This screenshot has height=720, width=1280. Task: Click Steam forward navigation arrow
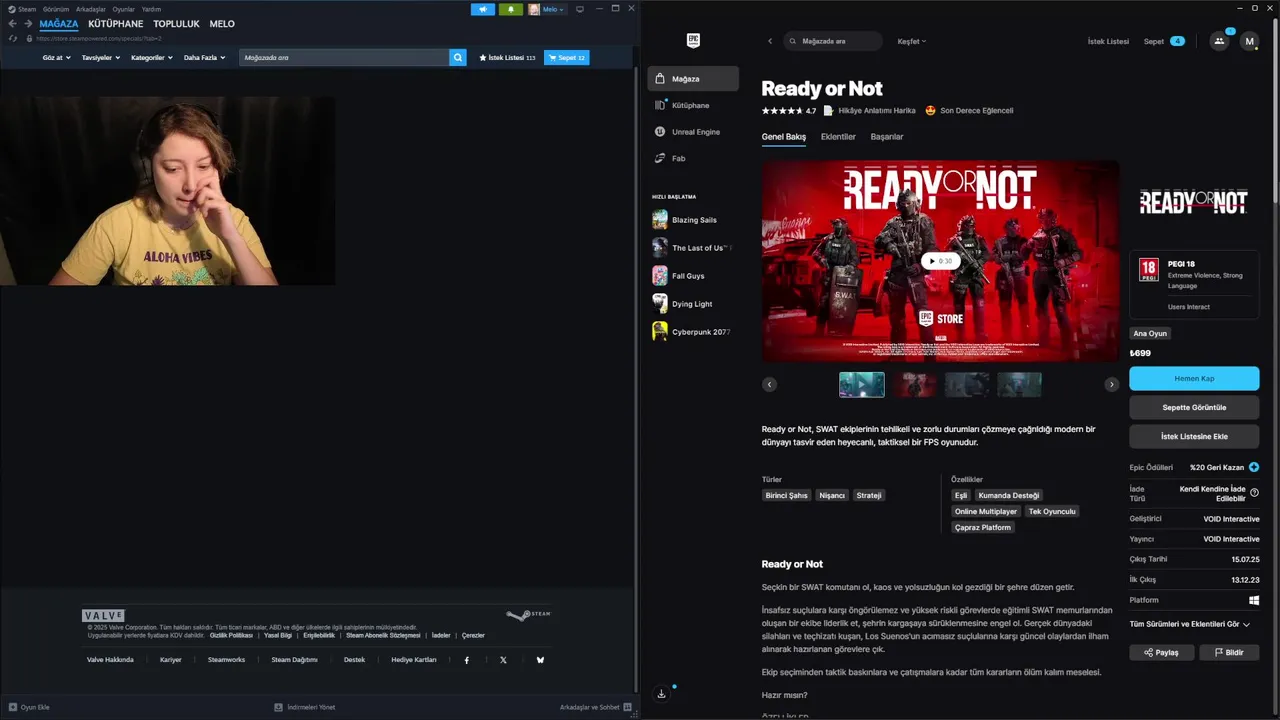[x=28, y=24]
